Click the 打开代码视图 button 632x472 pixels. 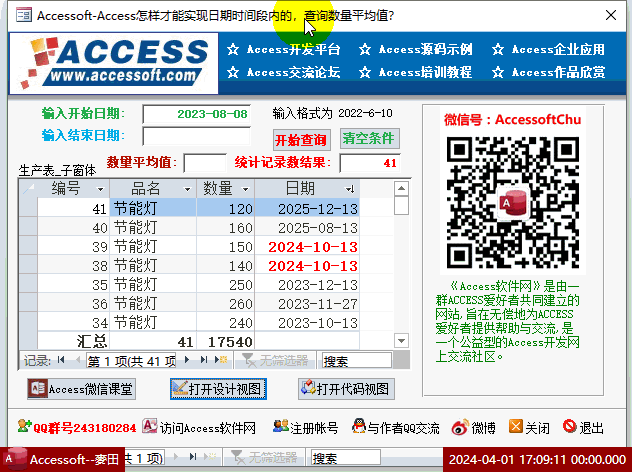(x=346, y=389)
